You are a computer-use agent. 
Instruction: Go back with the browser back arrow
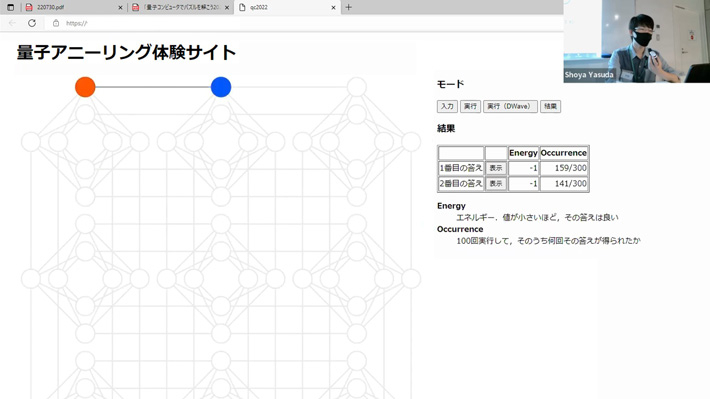12,23
